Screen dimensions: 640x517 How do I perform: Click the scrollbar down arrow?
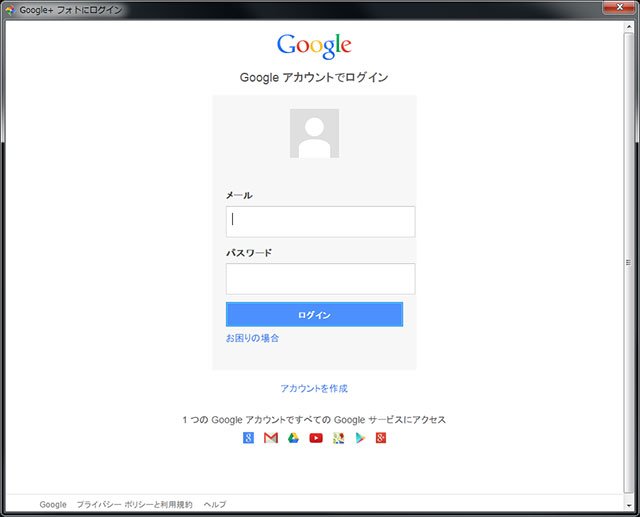629,506
